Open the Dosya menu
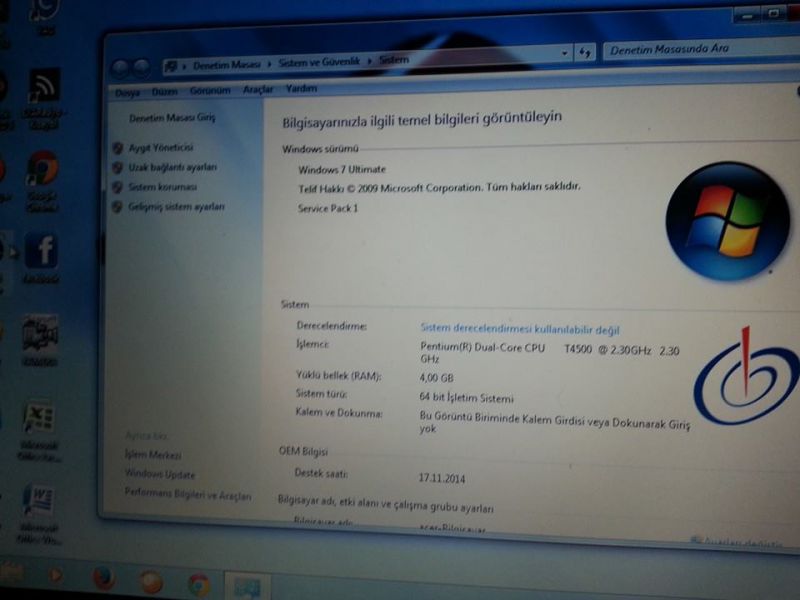Screen dimensions: 800x600 tap(127, 92)
